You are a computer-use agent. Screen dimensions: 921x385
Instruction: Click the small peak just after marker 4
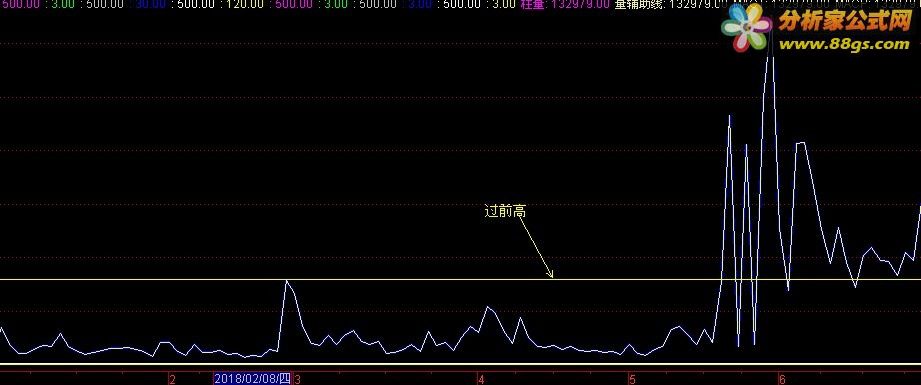(x=488, y=308)
